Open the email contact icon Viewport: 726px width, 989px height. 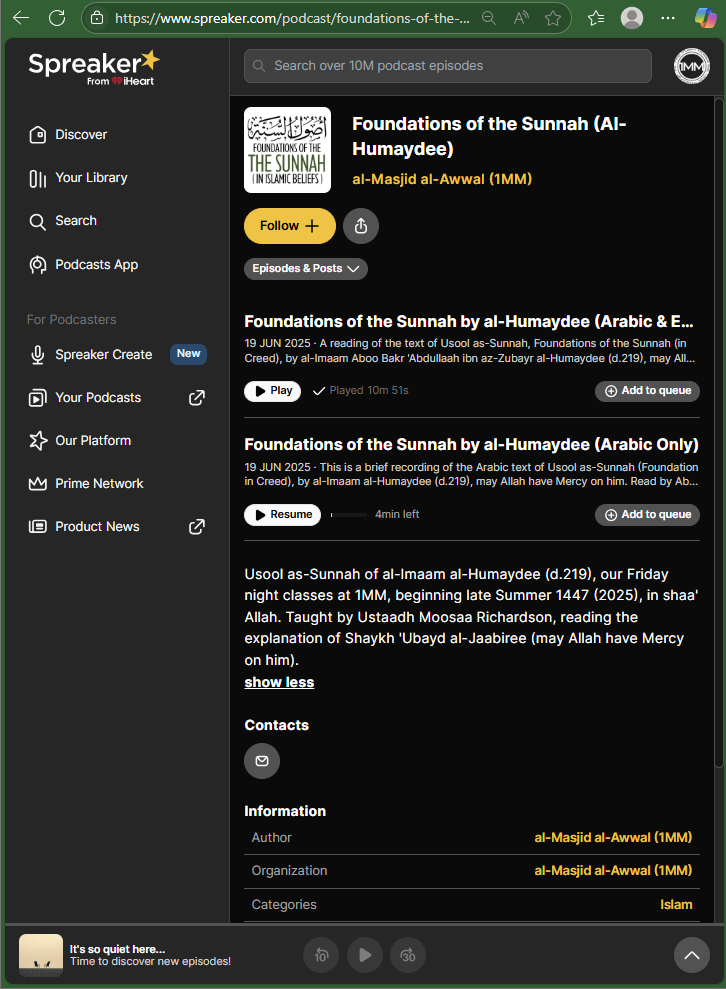click(x=262, y=761)
